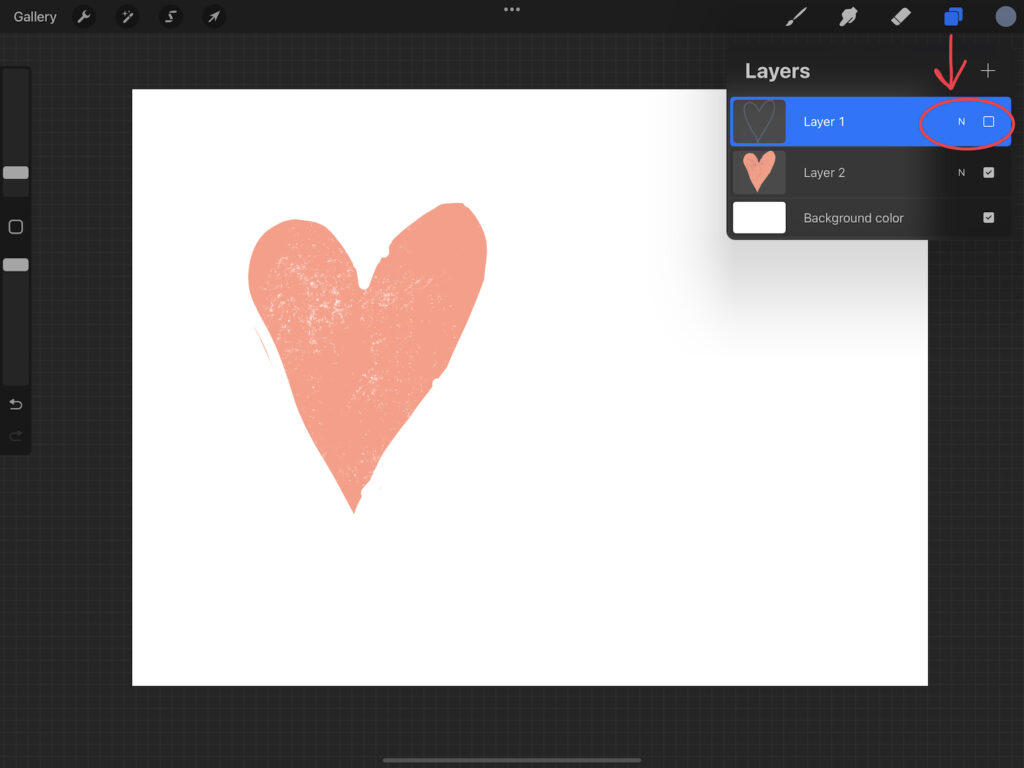The image size is (1024, 768).
Task: Select the Brush tool
Action: point(796,17)
